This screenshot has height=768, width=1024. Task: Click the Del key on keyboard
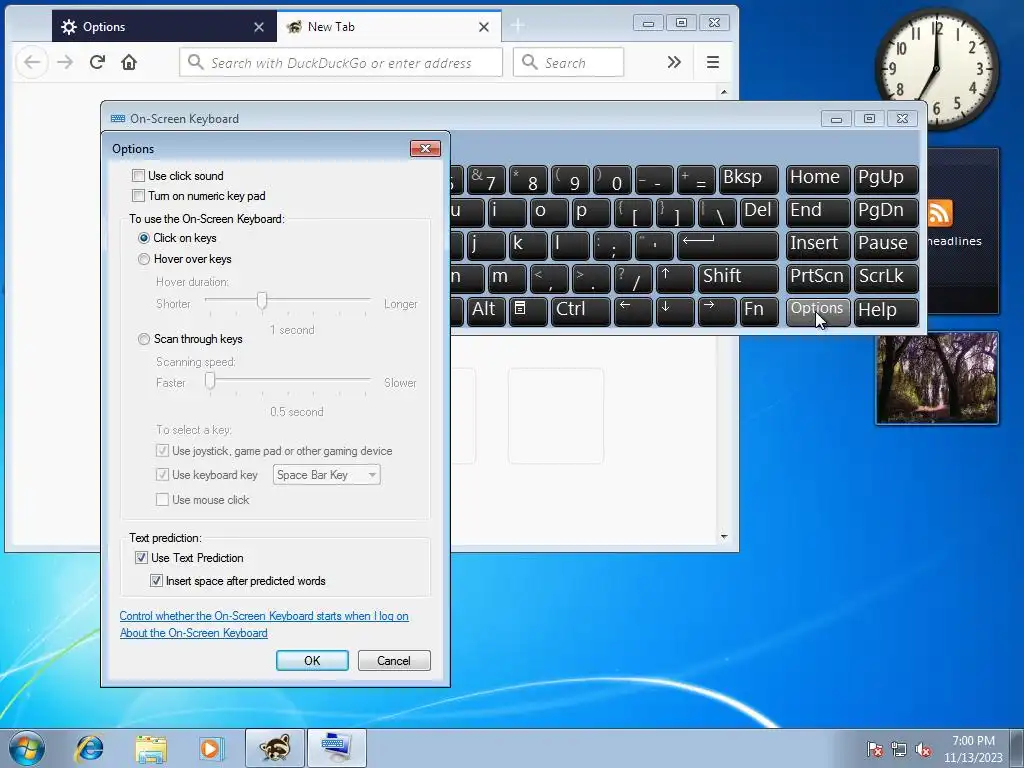point(759,212)
